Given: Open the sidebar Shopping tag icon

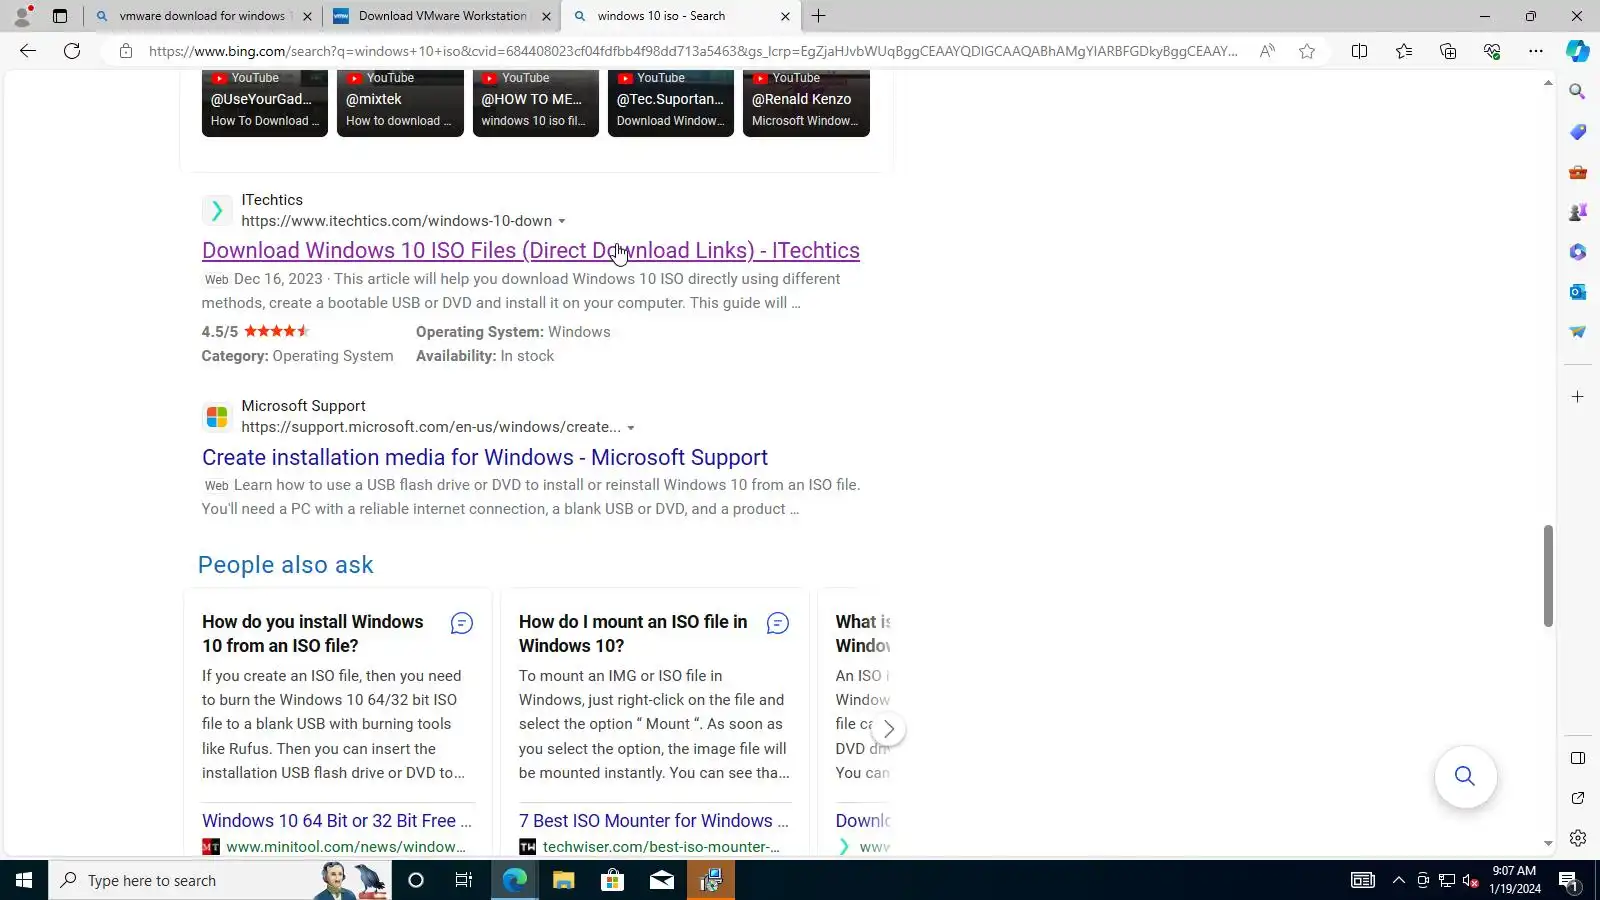Looking at the screenshot, I should (1578, 132).
